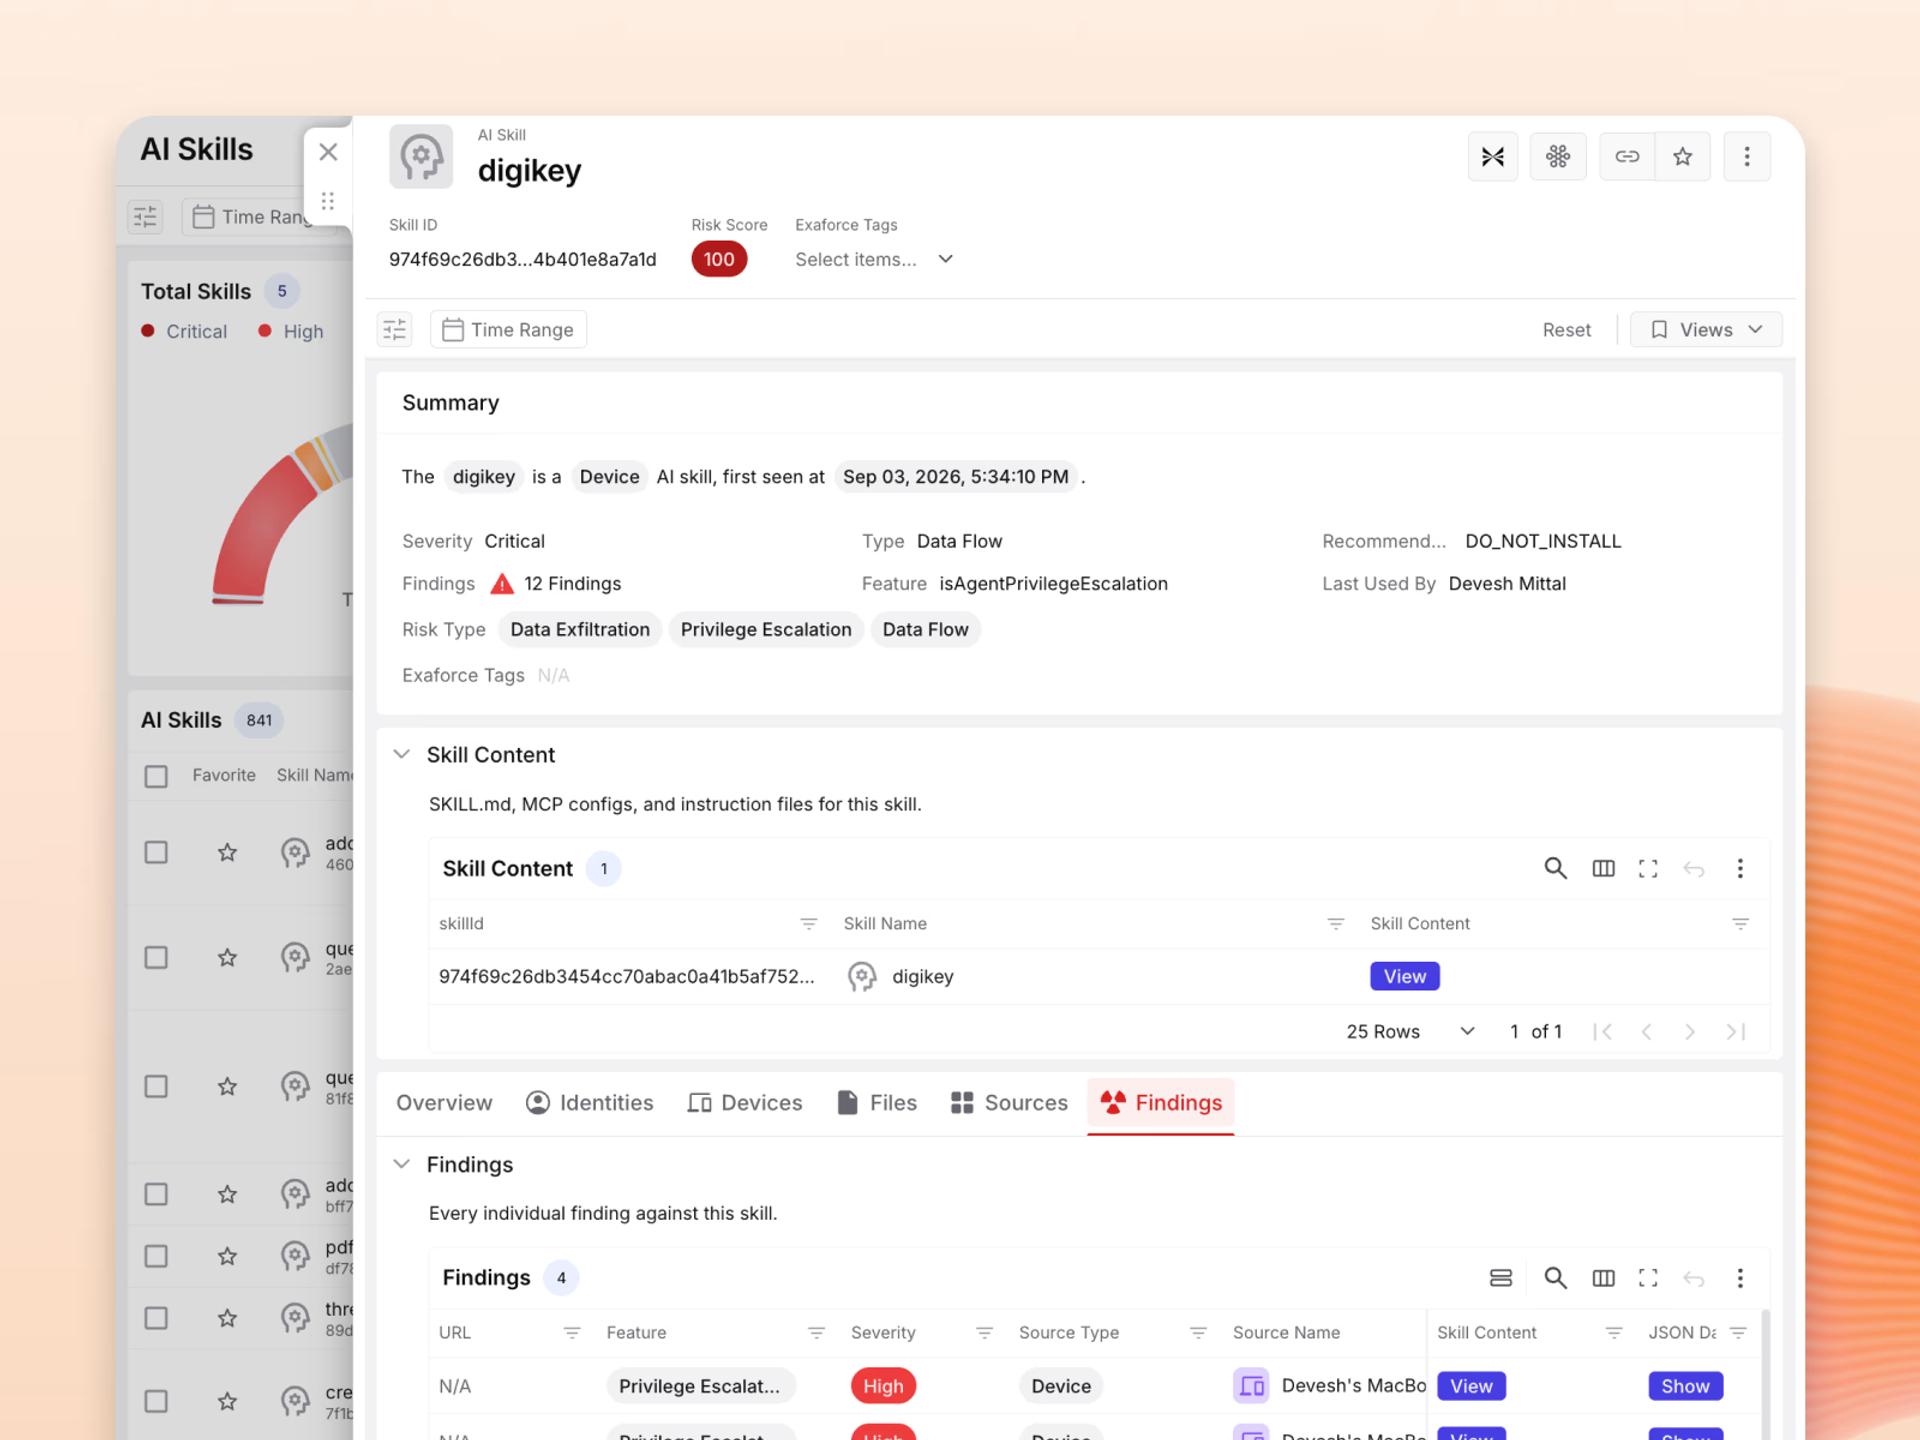Star the pdf skill row as favorite
The image size is (1920, 1440).
[x=227, y=1256]
